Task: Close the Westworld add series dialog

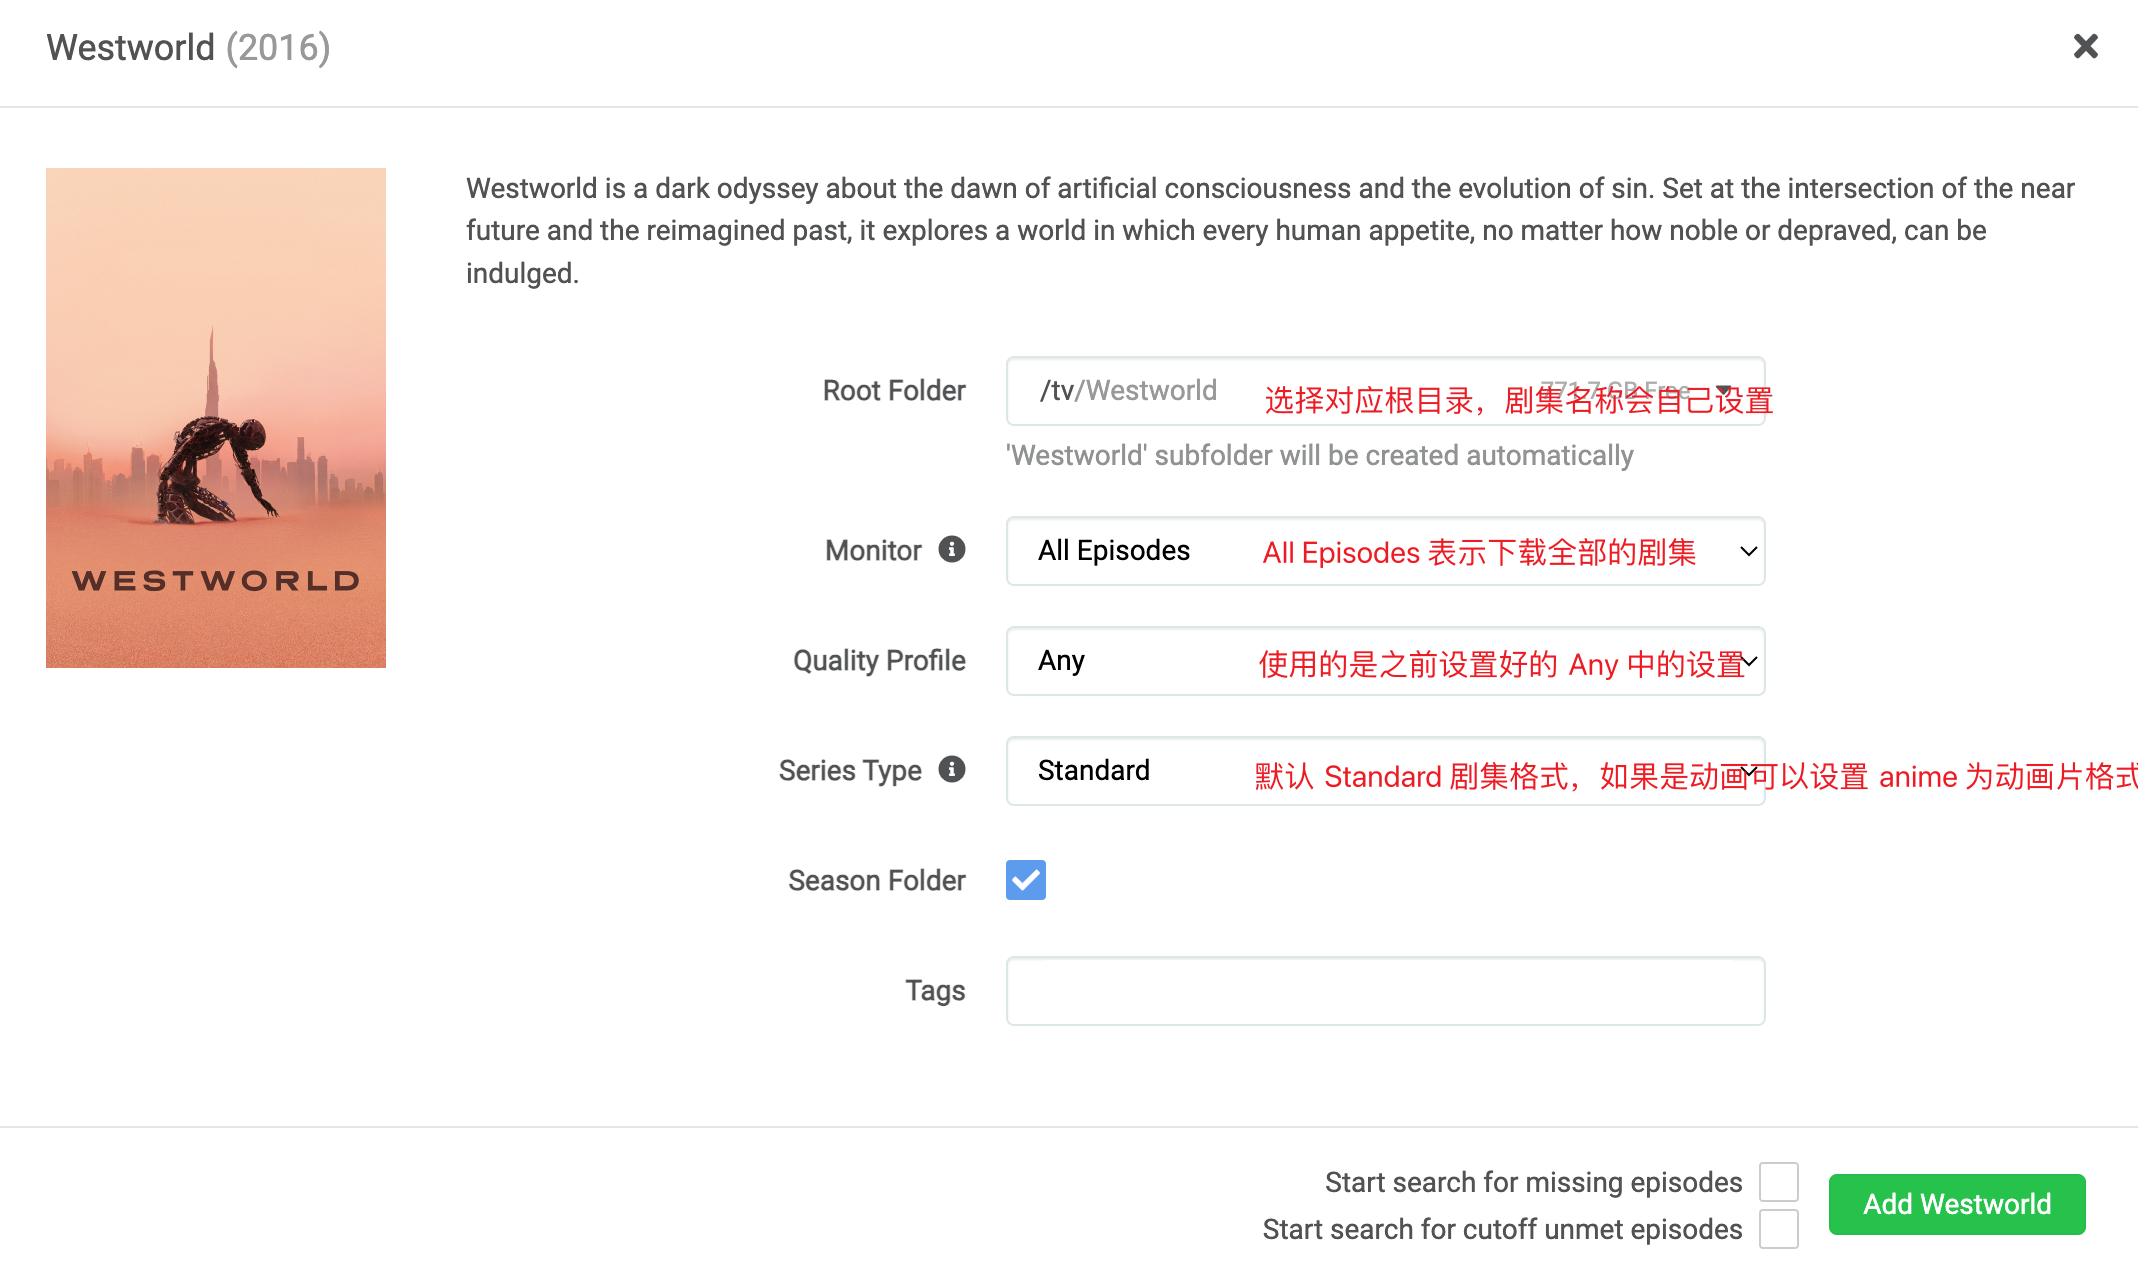Action: click(x=2085, y=46)
